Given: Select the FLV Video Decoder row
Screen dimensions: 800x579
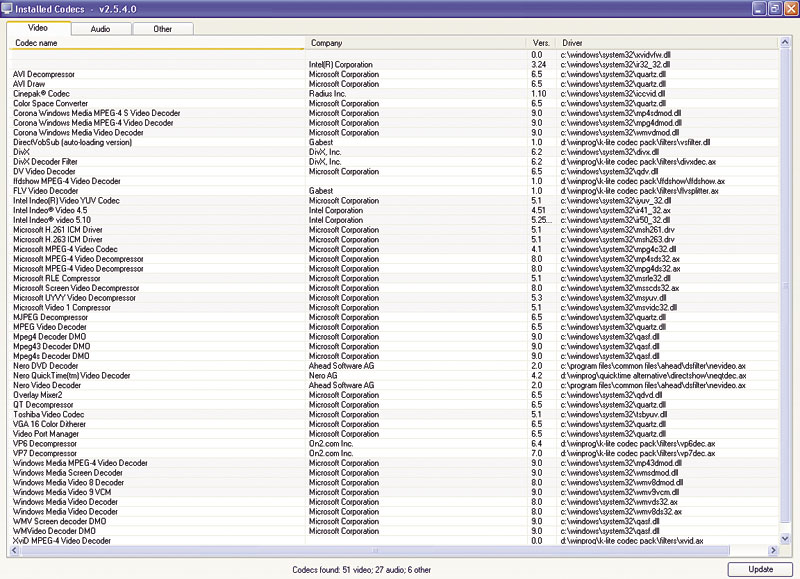Looking at the screenshot, I should 394,190.
